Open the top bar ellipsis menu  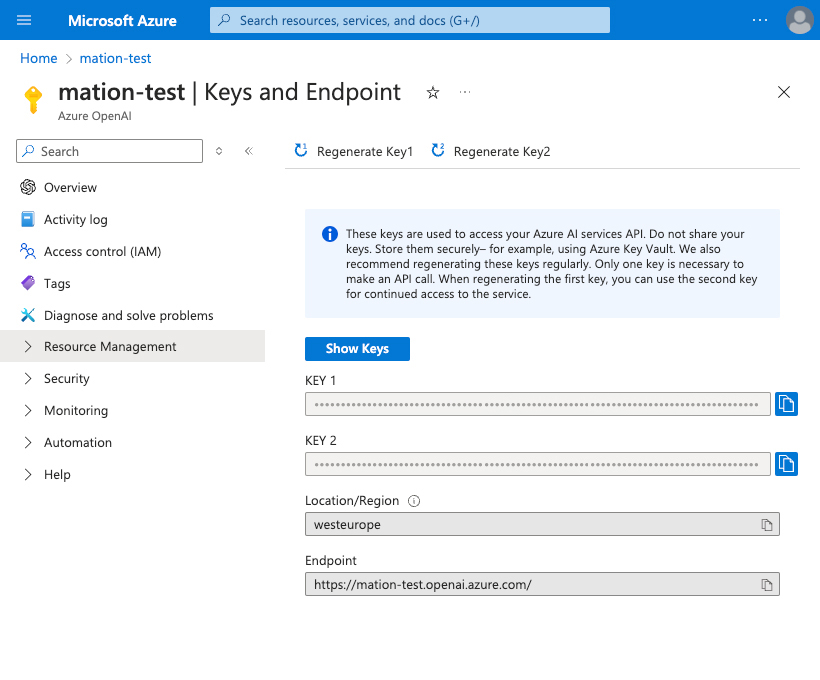tap(759, 20)
